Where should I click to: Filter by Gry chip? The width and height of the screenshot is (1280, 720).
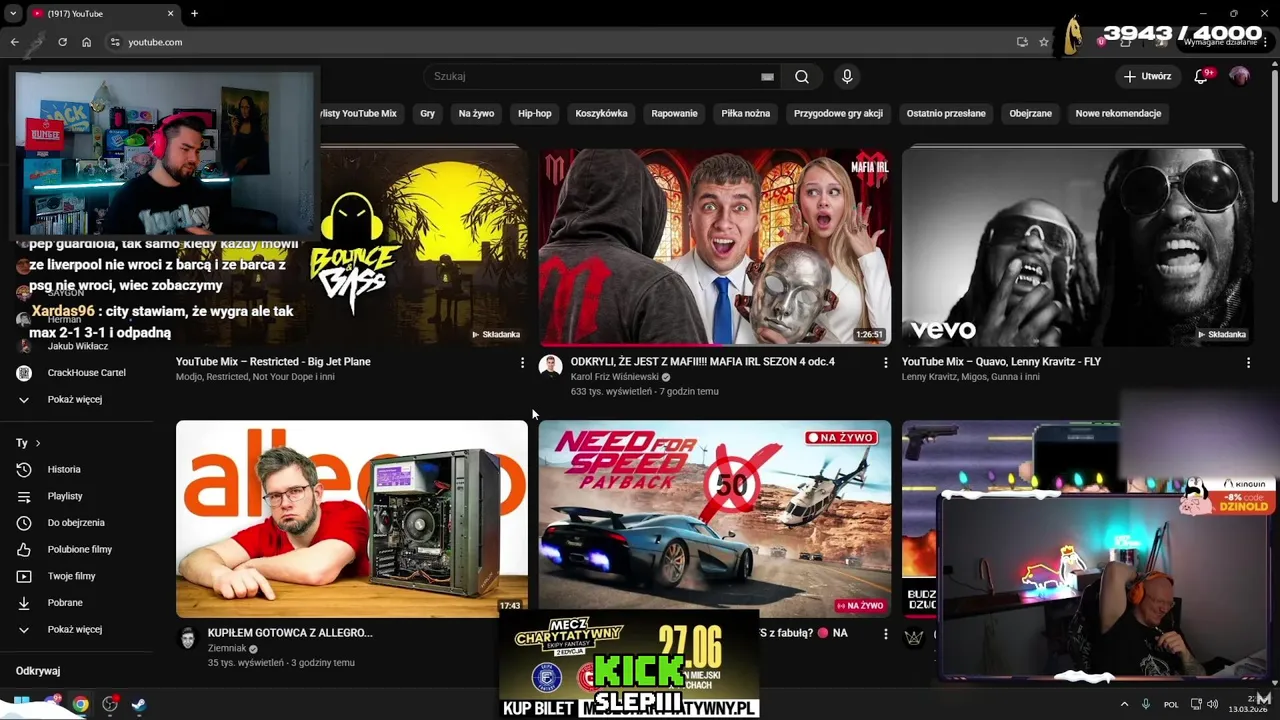[427, 114]
